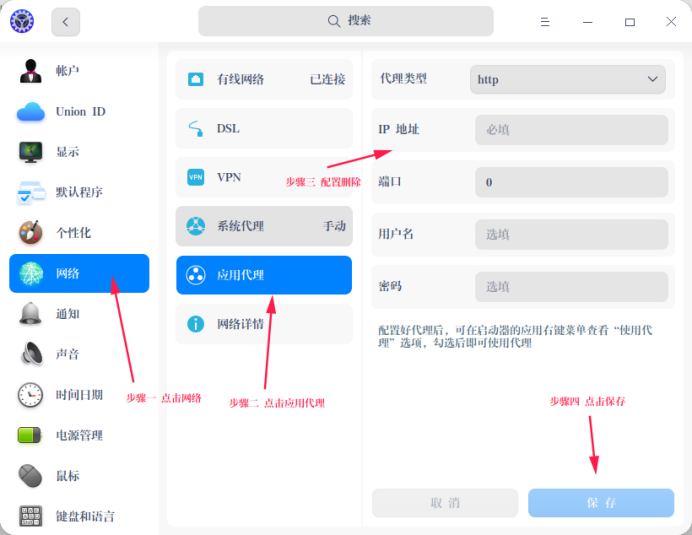Click the search magnifier icon
Viewport: 692px width, 535px height.
coord(334,21)
